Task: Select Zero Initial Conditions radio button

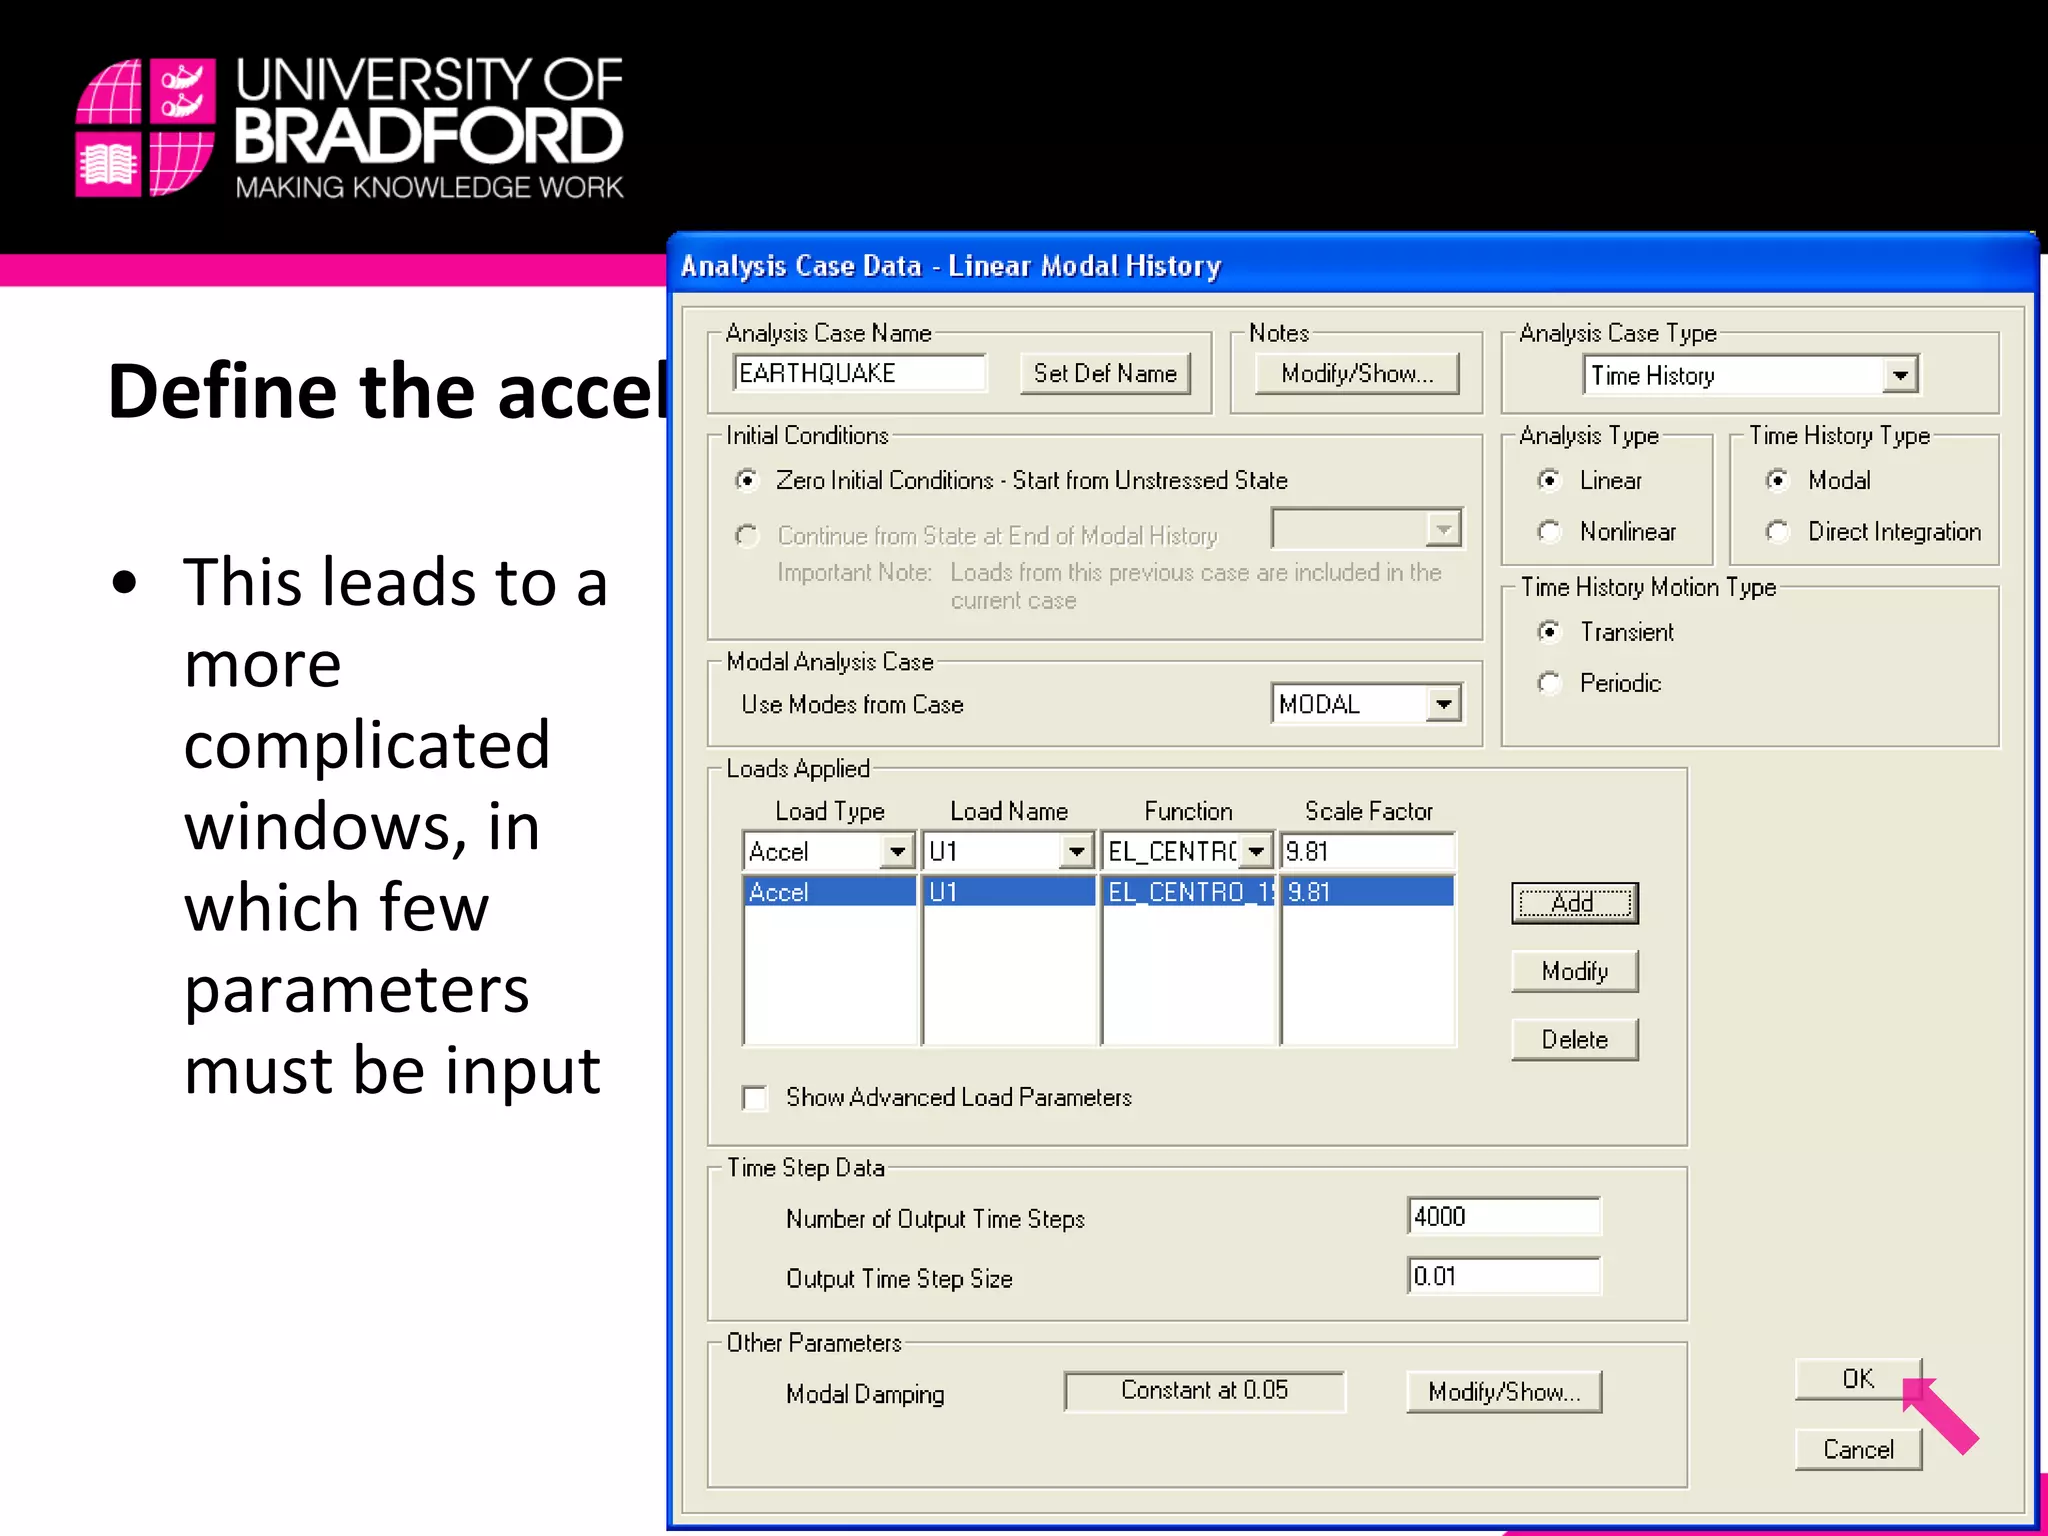Action: [747, 480]
